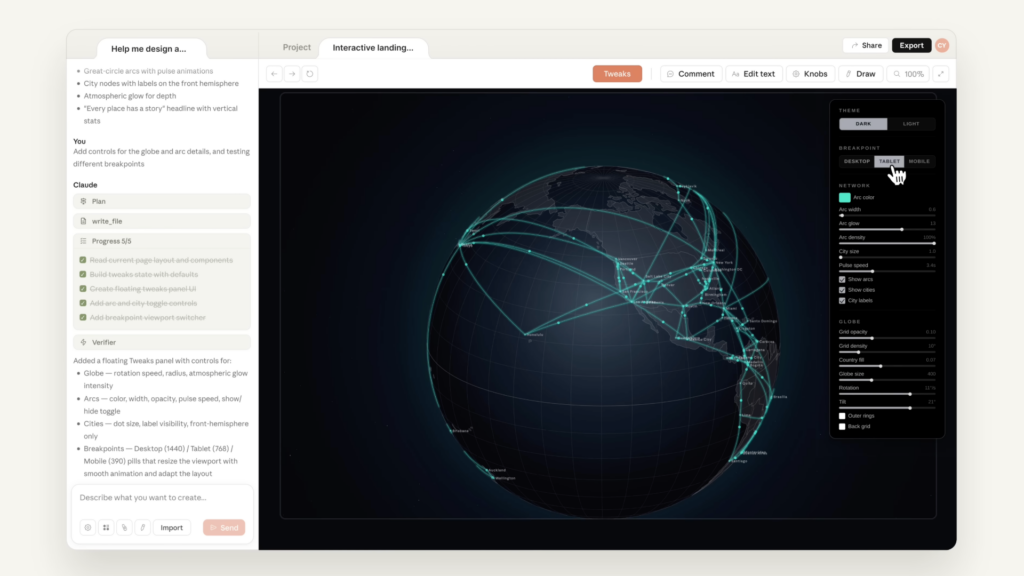This screenshot has height=576, width=1024.
Task: Select the Draw tool
Action: click(861, 74)
